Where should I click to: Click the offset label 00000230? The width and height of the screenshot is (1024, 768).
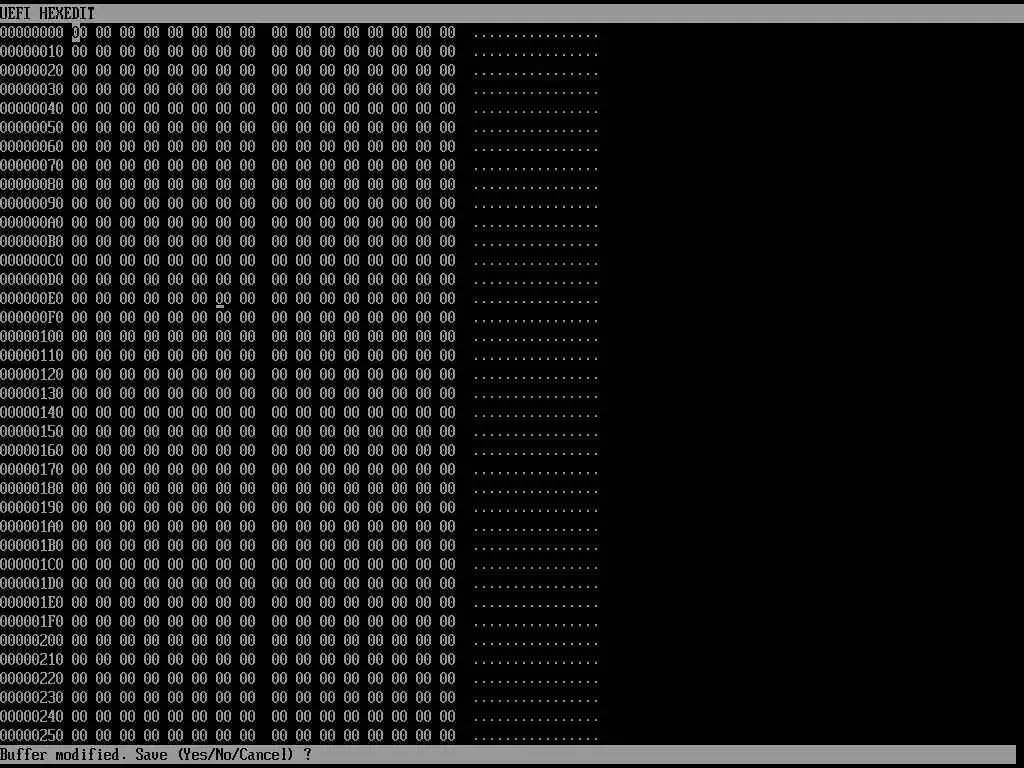point(32,697)
